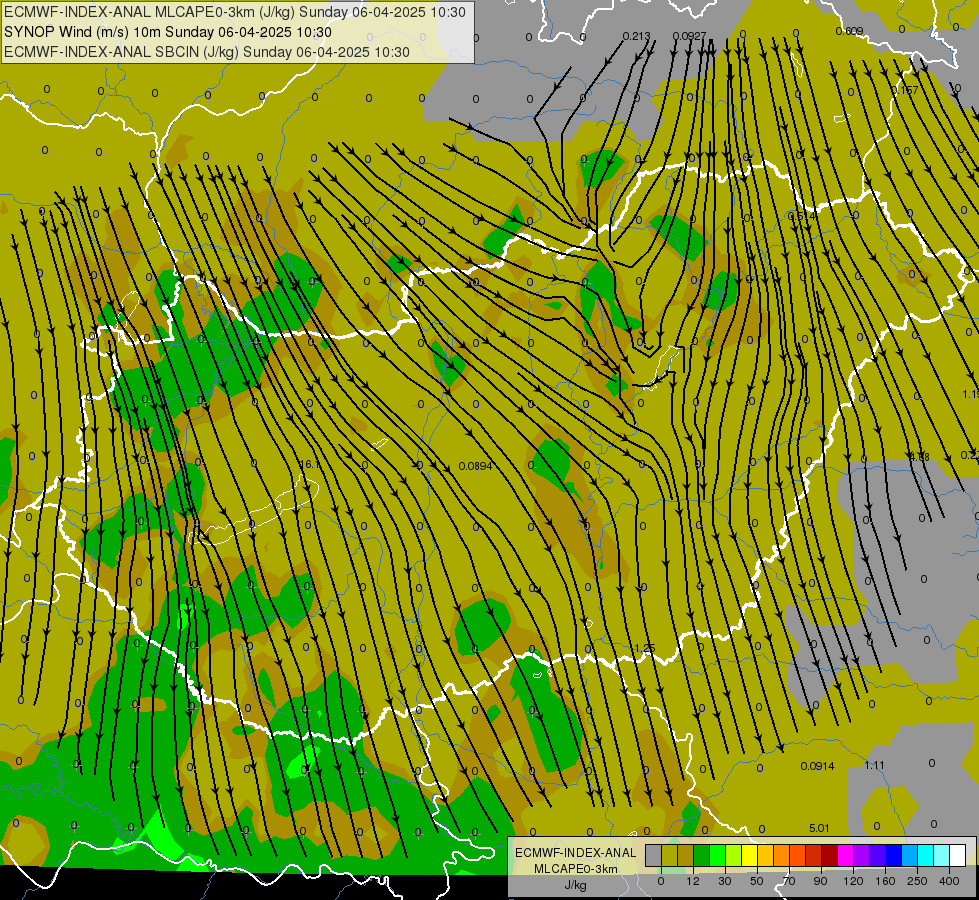Click the pure blue legend swatch
This screenshot has width=979, height=900.
(x=894, y=855)
